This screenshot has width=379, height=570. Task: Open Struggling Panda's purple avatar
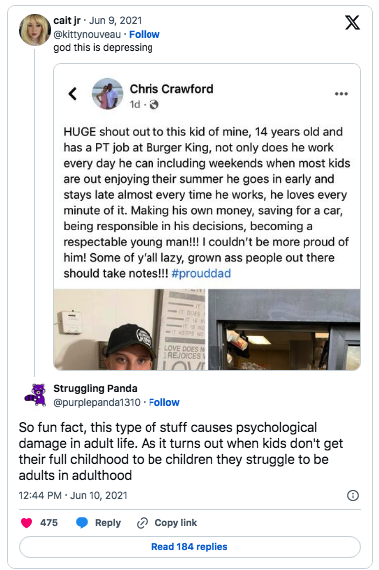tap(35, 395)
